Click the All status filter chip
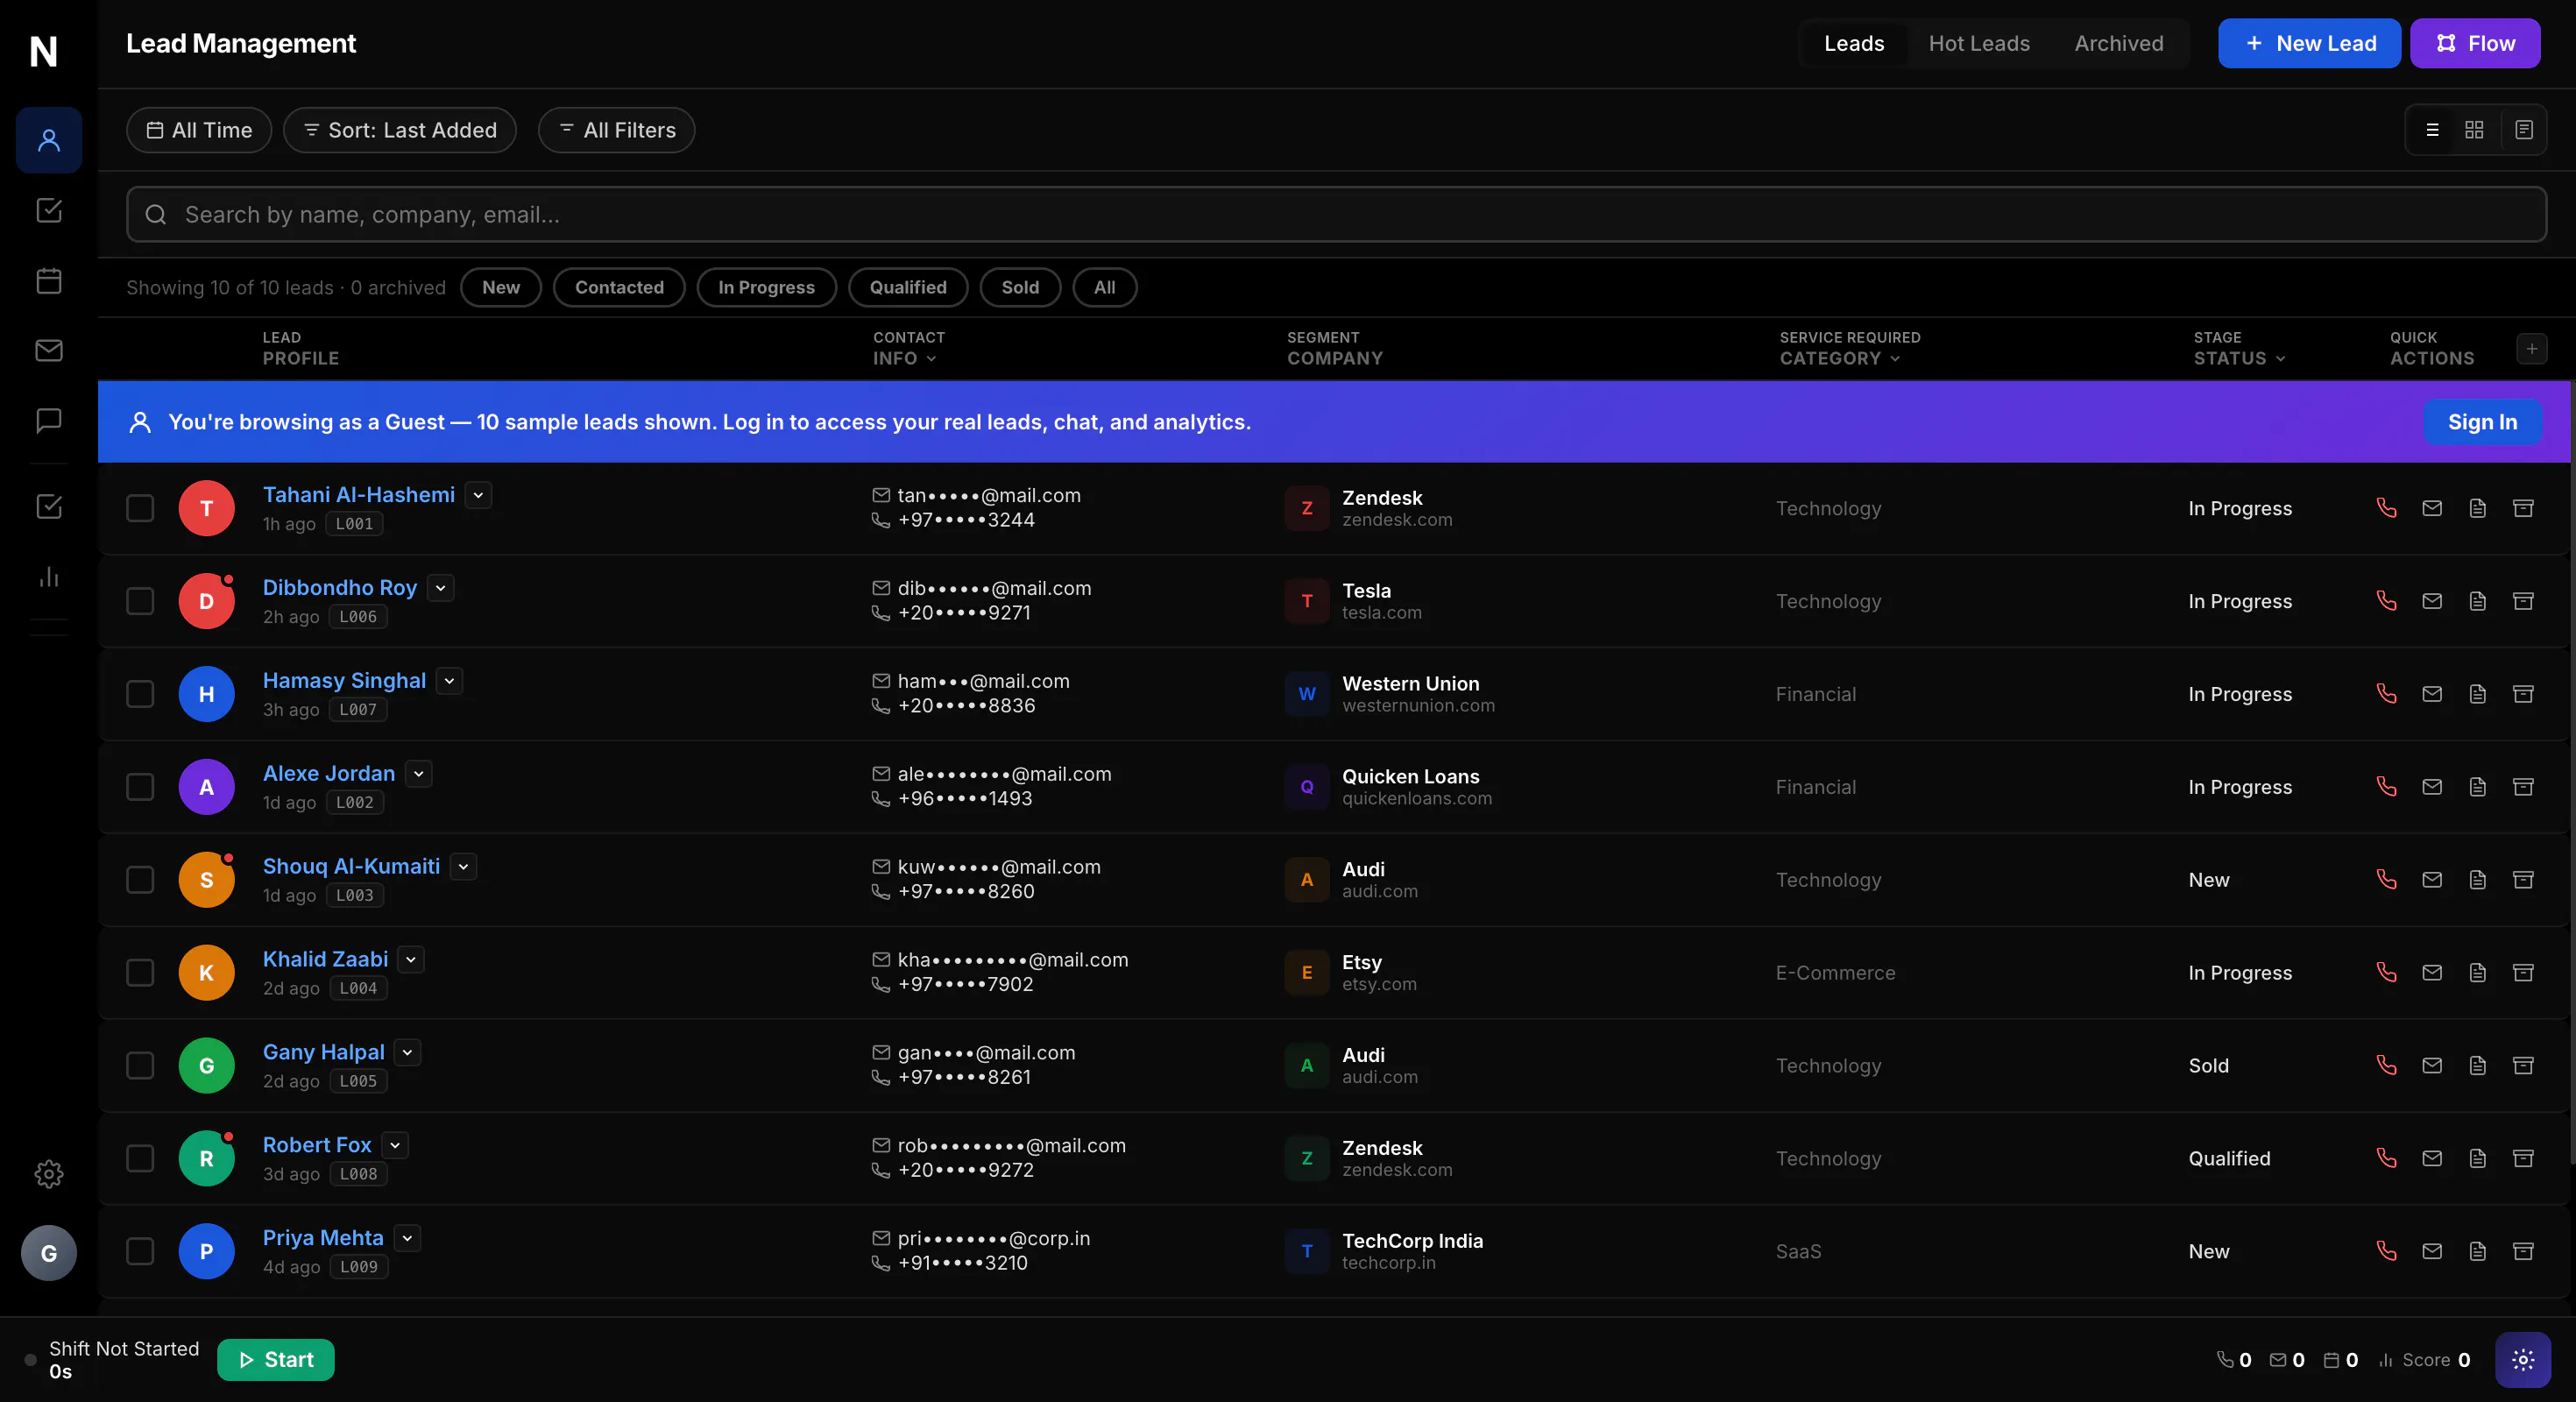 point(1104,288)
